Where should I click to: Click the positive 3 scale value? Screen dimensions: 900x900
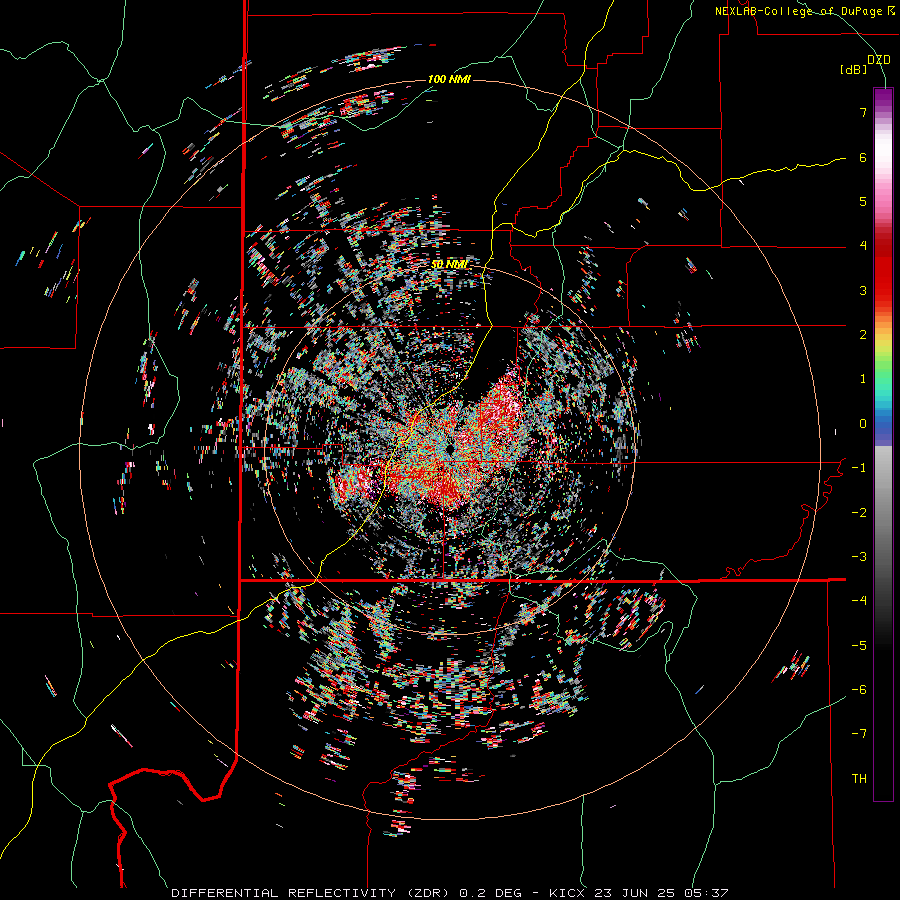click(x=863, y=290)
